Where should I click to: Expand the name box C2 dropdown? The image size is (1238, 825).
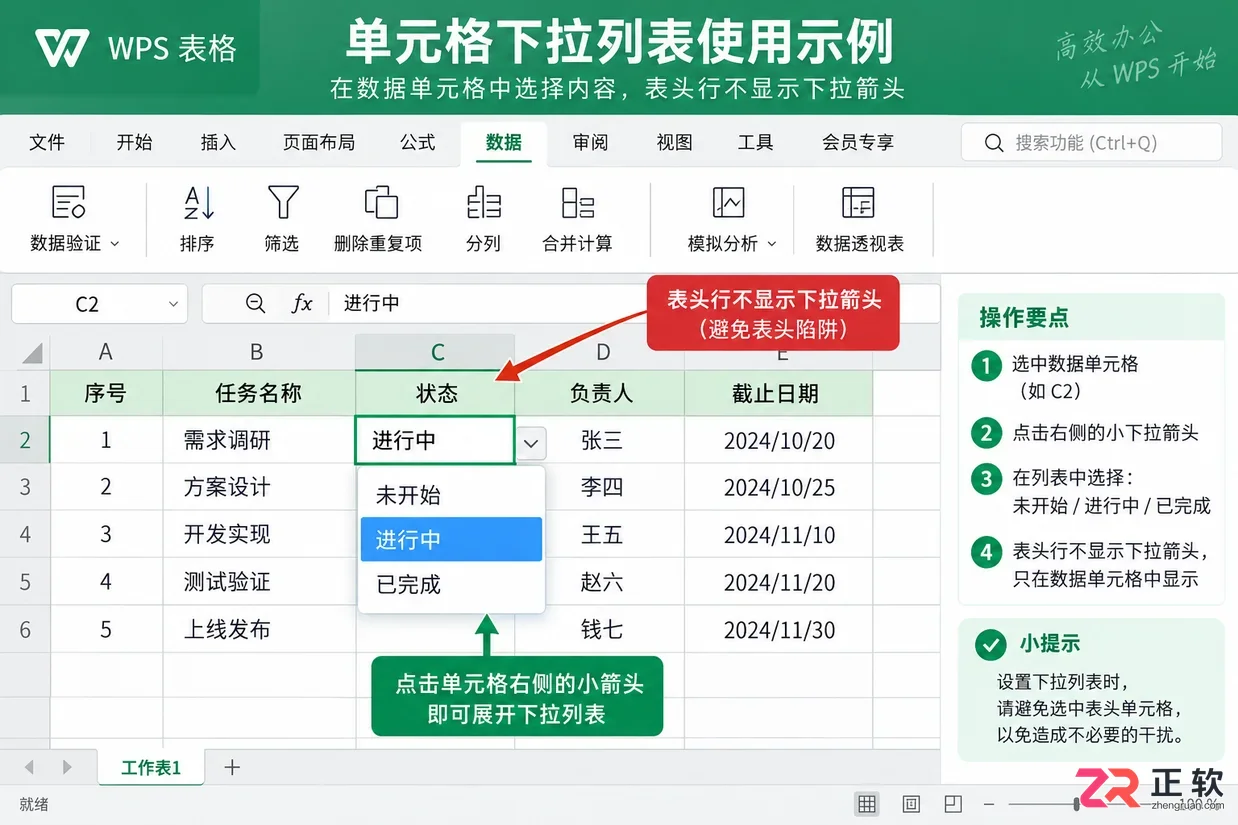pos(174,304)
